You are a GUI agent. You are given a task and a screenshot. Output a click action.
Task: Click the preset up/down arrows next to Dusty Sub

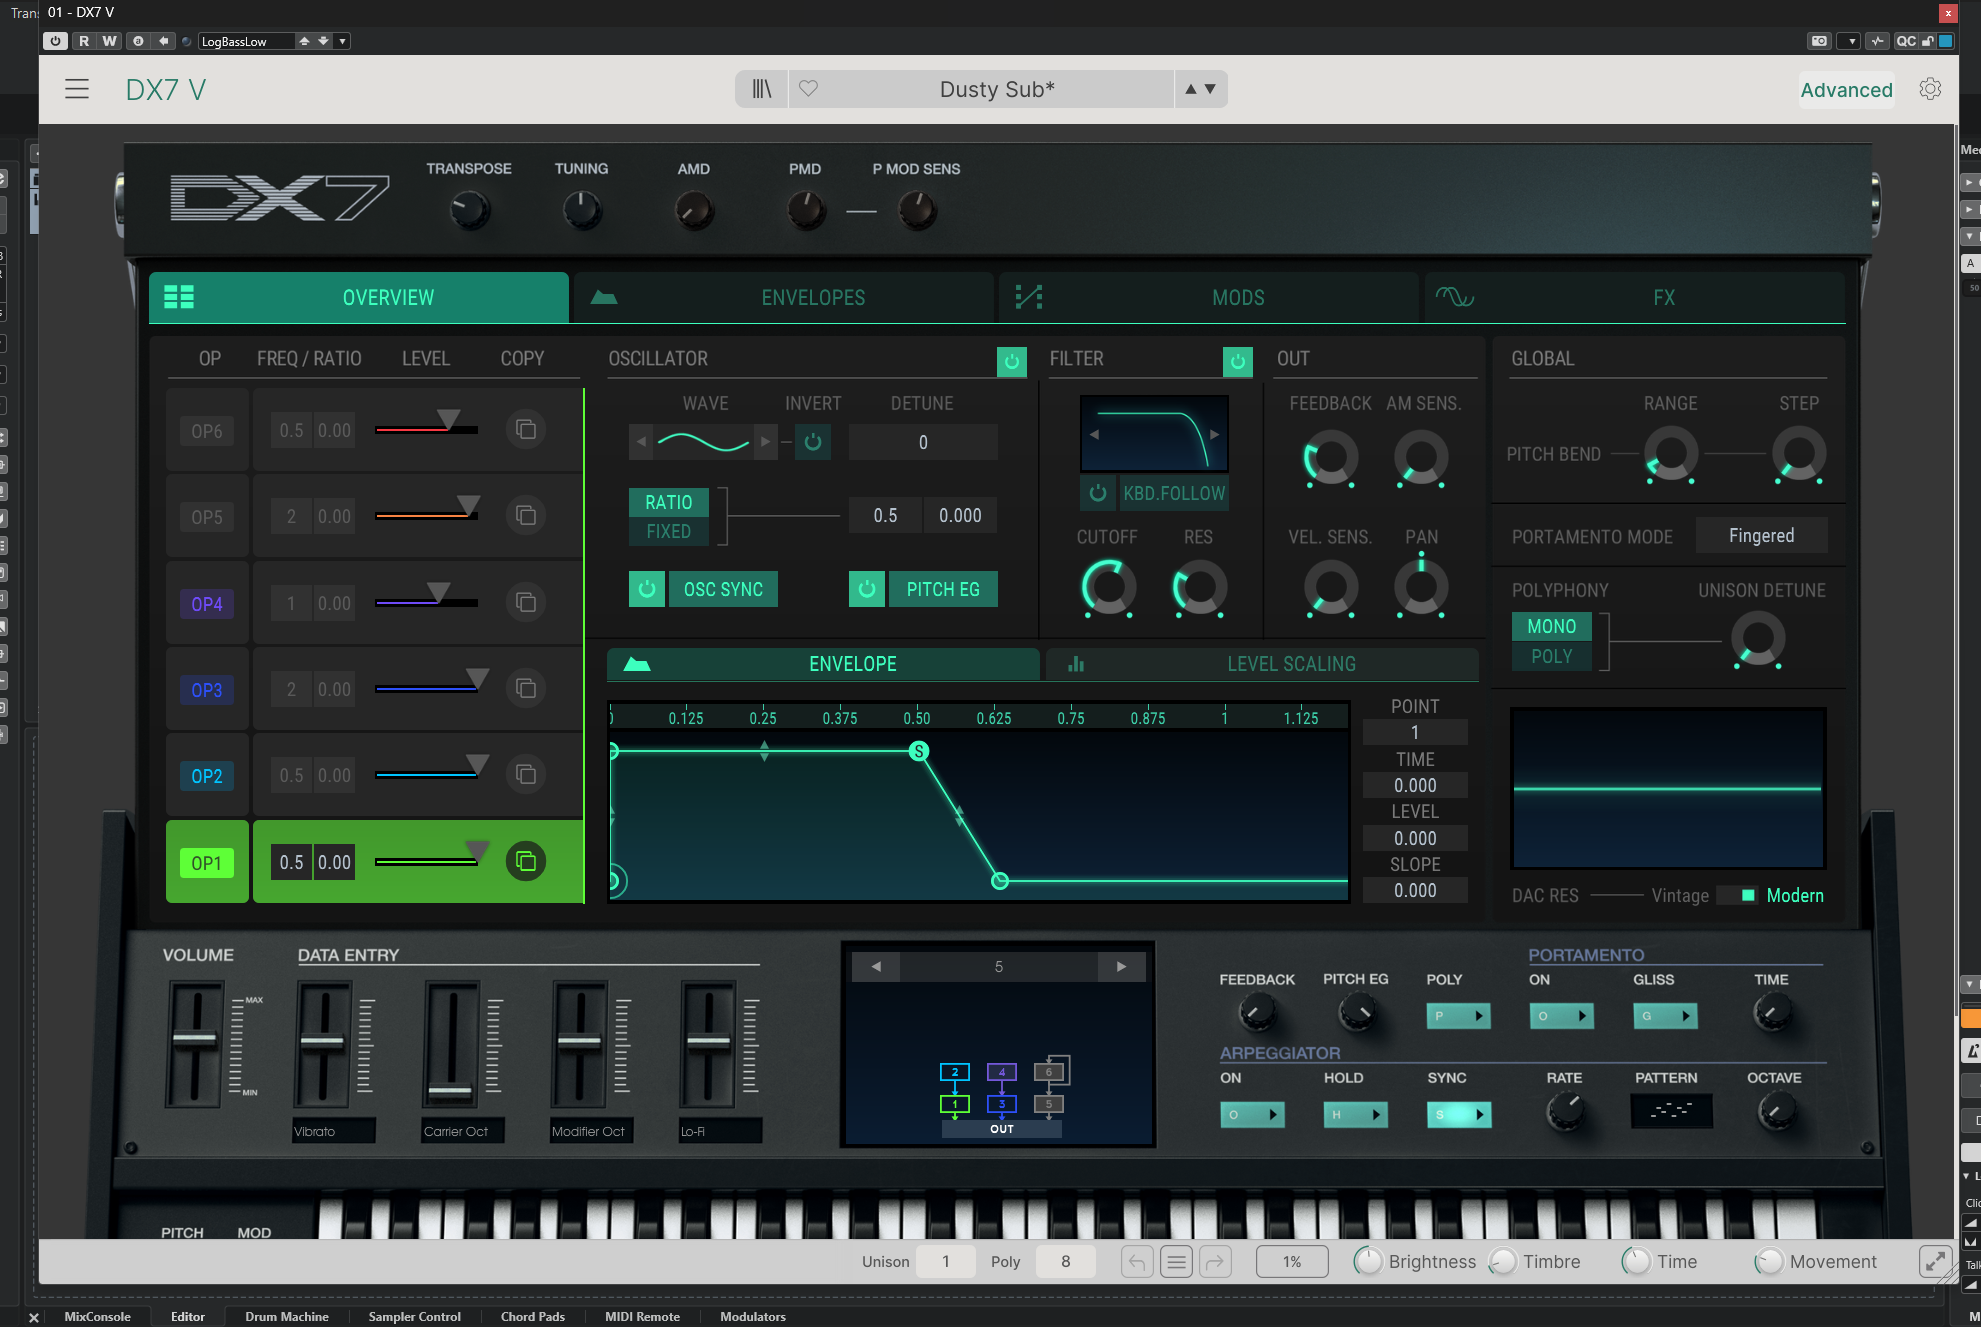tap(1200, 89)
